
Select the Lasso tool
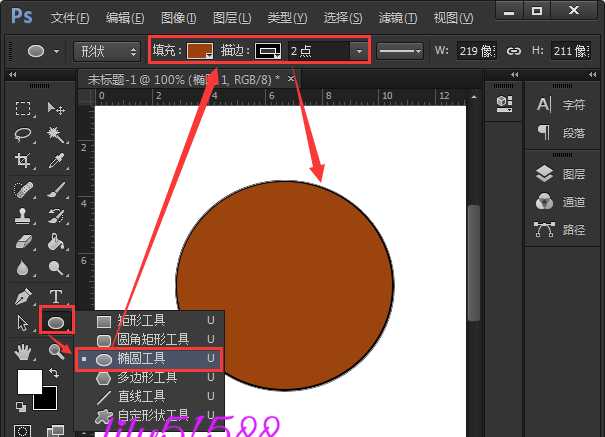click(x=24, y=135)
